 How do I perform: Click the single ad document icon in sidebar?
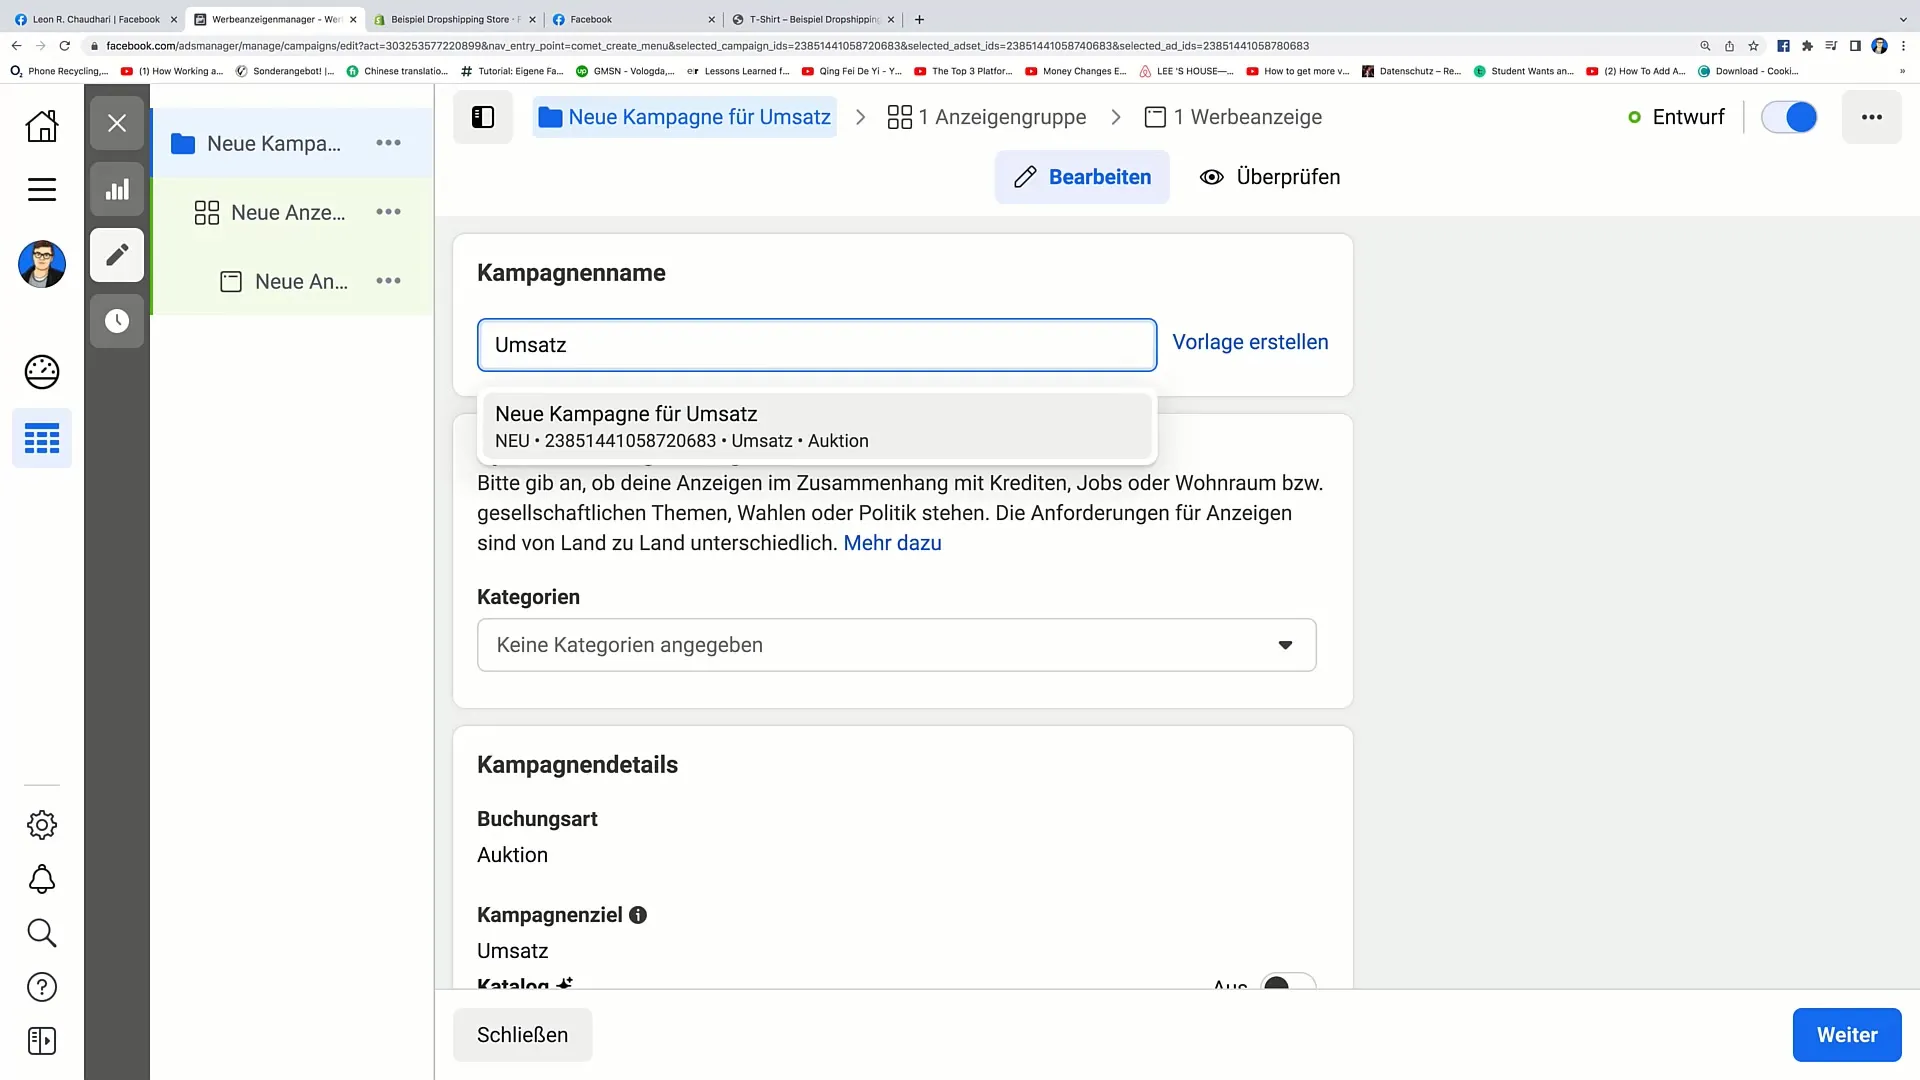(231, 281)
